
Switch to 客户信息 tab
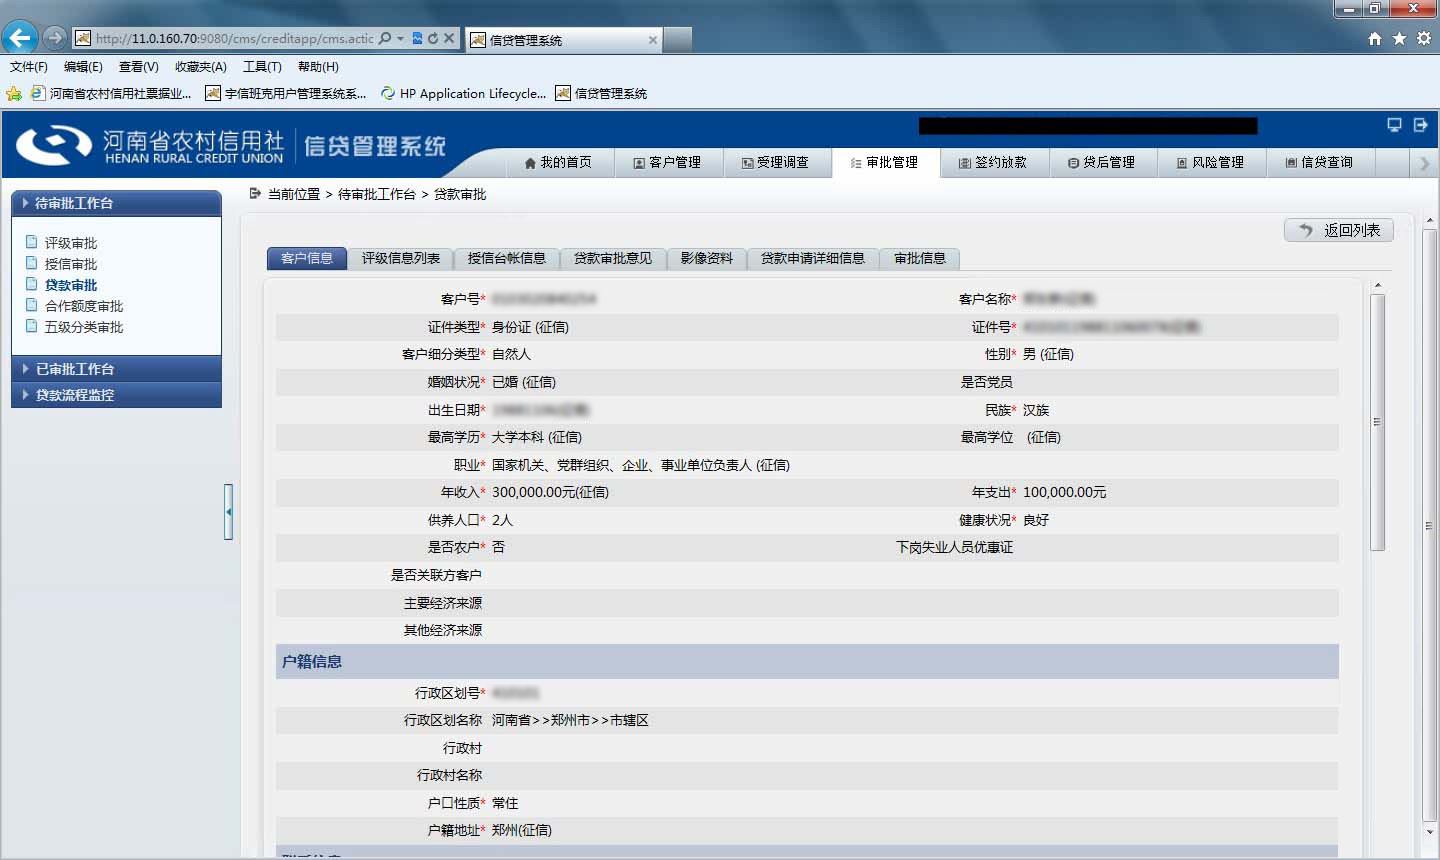pos(307,258)
